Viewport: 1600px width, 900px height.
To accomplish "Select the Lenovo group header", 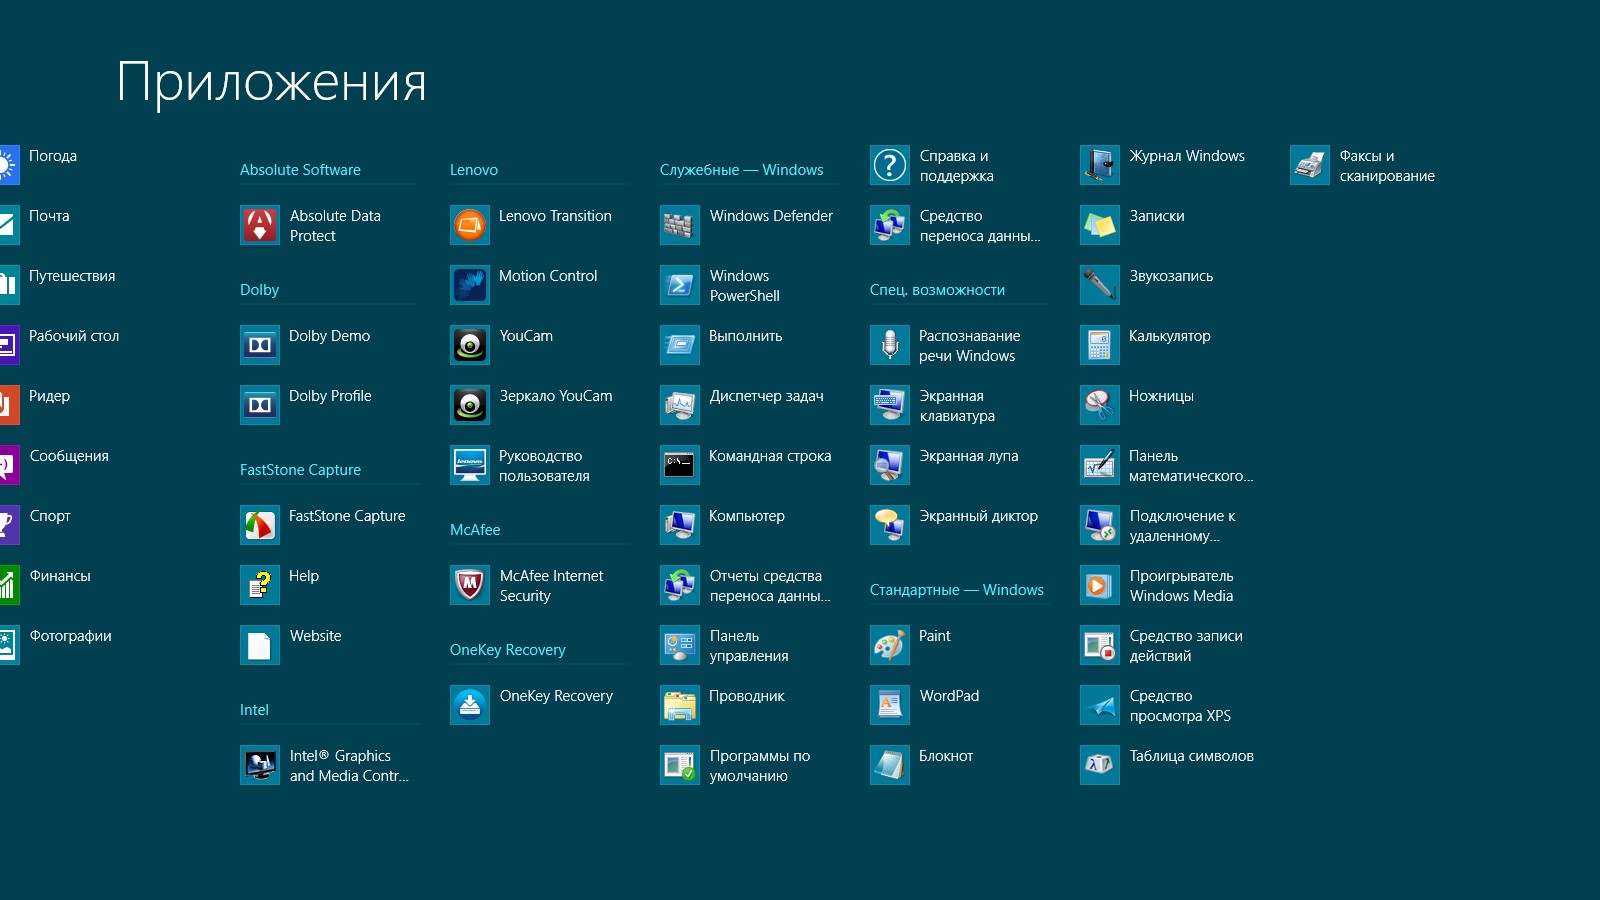I will point(474,170).
